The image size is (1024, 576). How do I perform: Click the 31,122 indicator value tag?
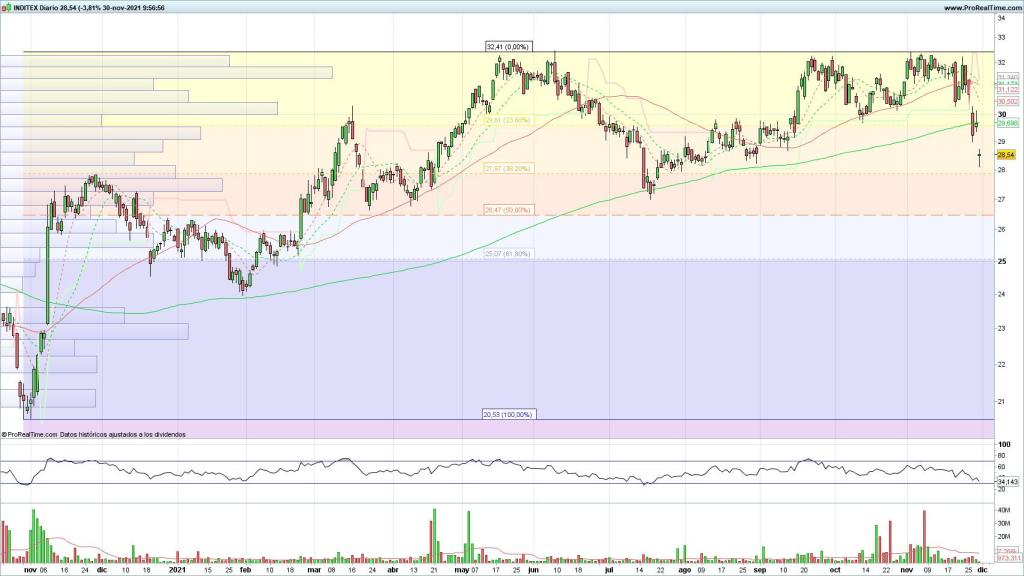click(1005, 90)
